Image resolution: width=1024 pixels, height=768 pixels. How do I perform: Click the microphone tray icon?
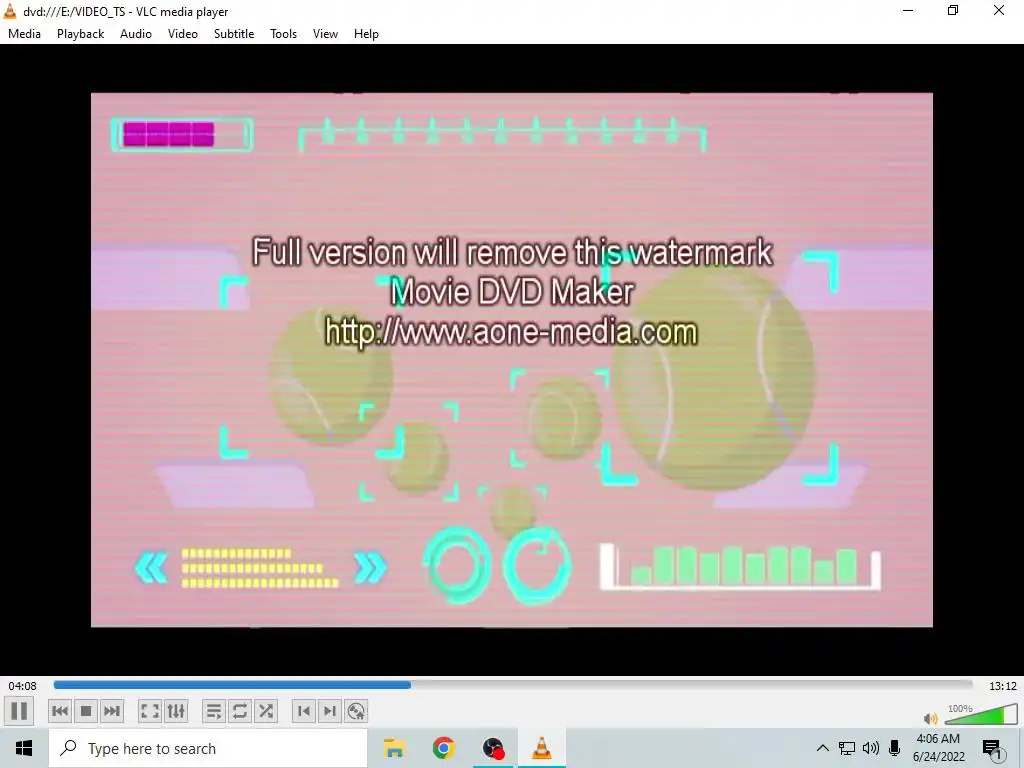click(895, 748)
